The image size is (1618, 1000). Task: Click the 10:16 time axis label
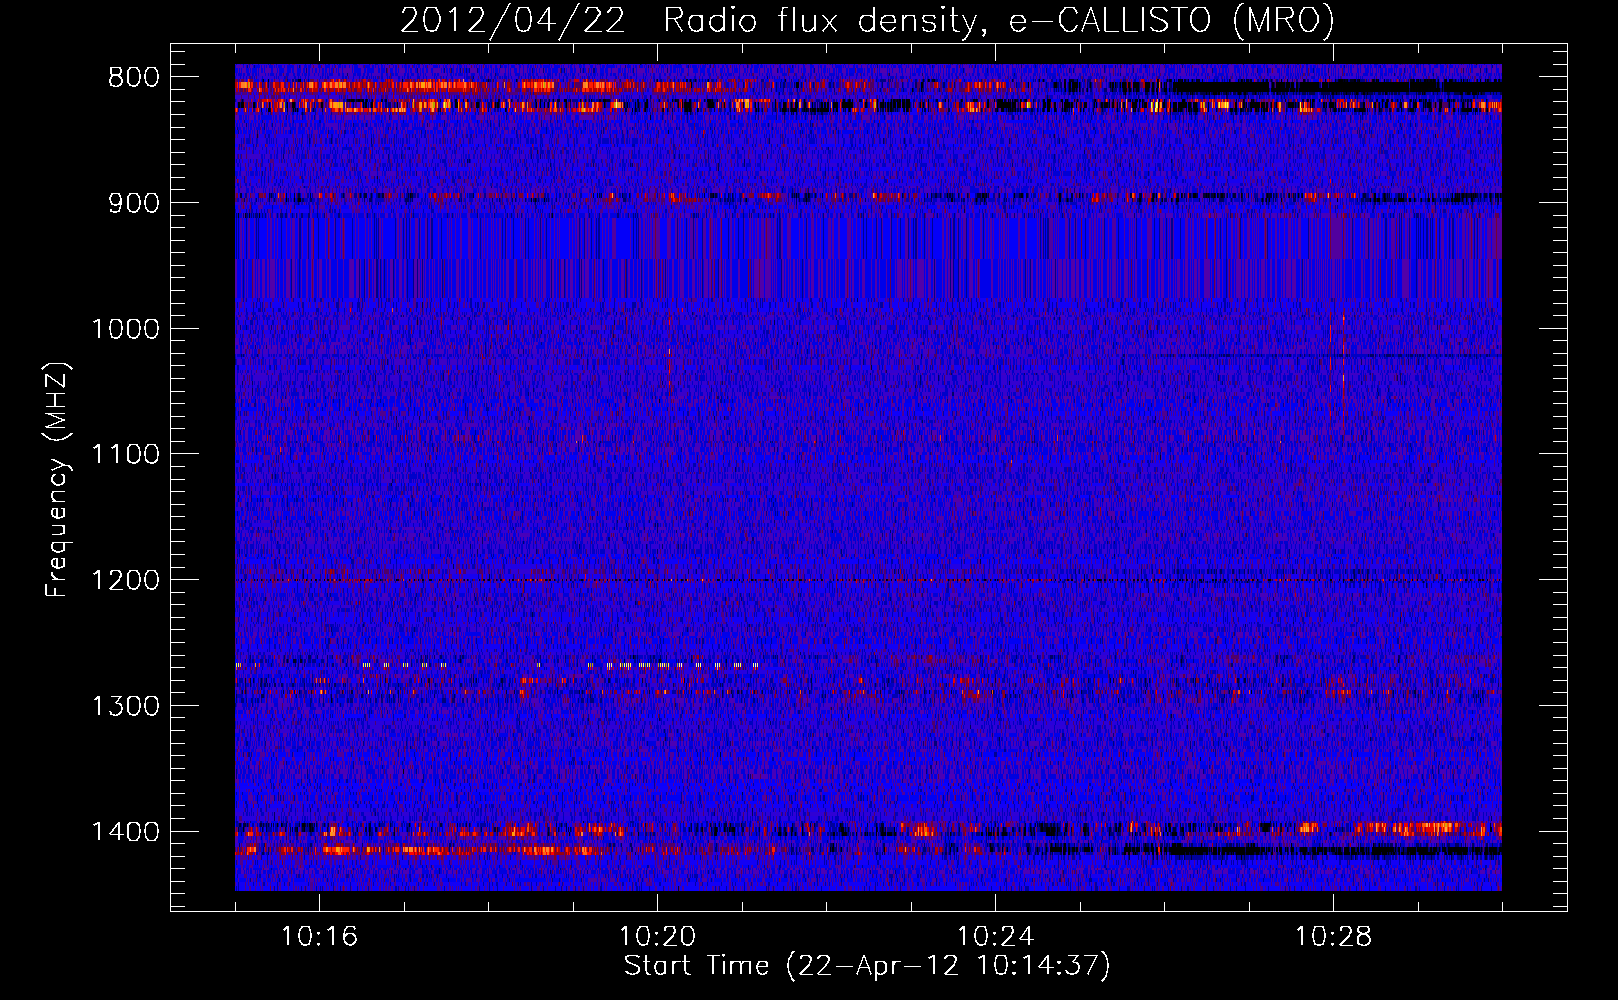click(x=319, y=937)
